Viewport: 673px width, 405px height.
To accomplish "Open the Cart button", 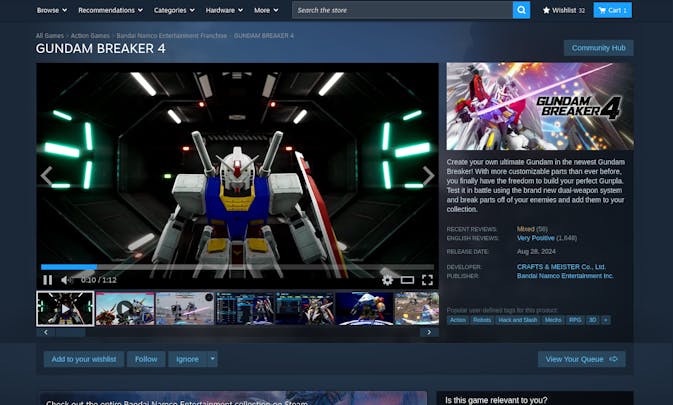I will (612, 10).
